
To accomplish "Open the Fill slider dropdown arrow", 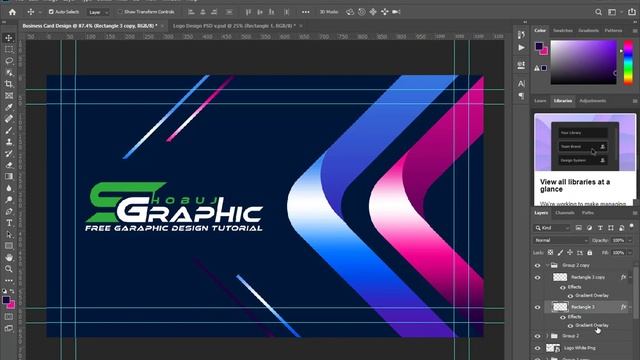I will [x=630, y=253].
